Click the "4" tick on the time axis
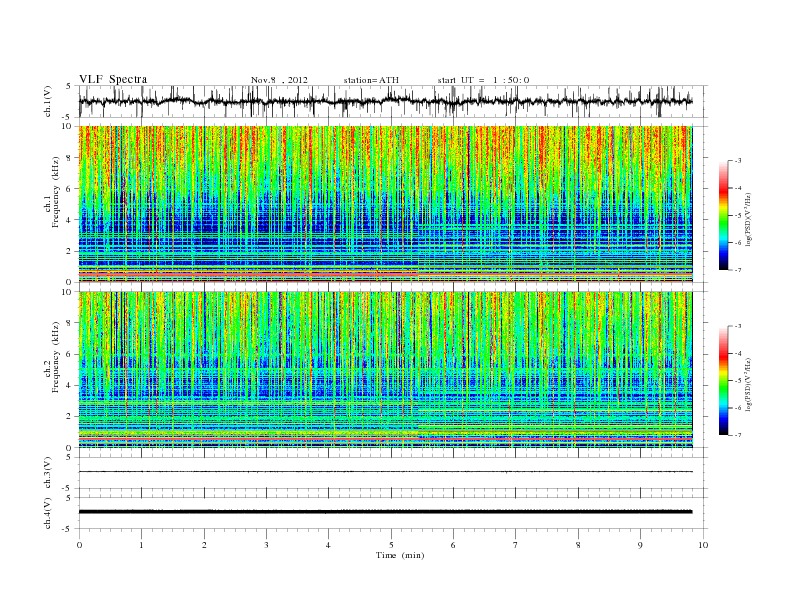Image resolution: width=792 pixels, height=612 pixels. tap(328, 545)
